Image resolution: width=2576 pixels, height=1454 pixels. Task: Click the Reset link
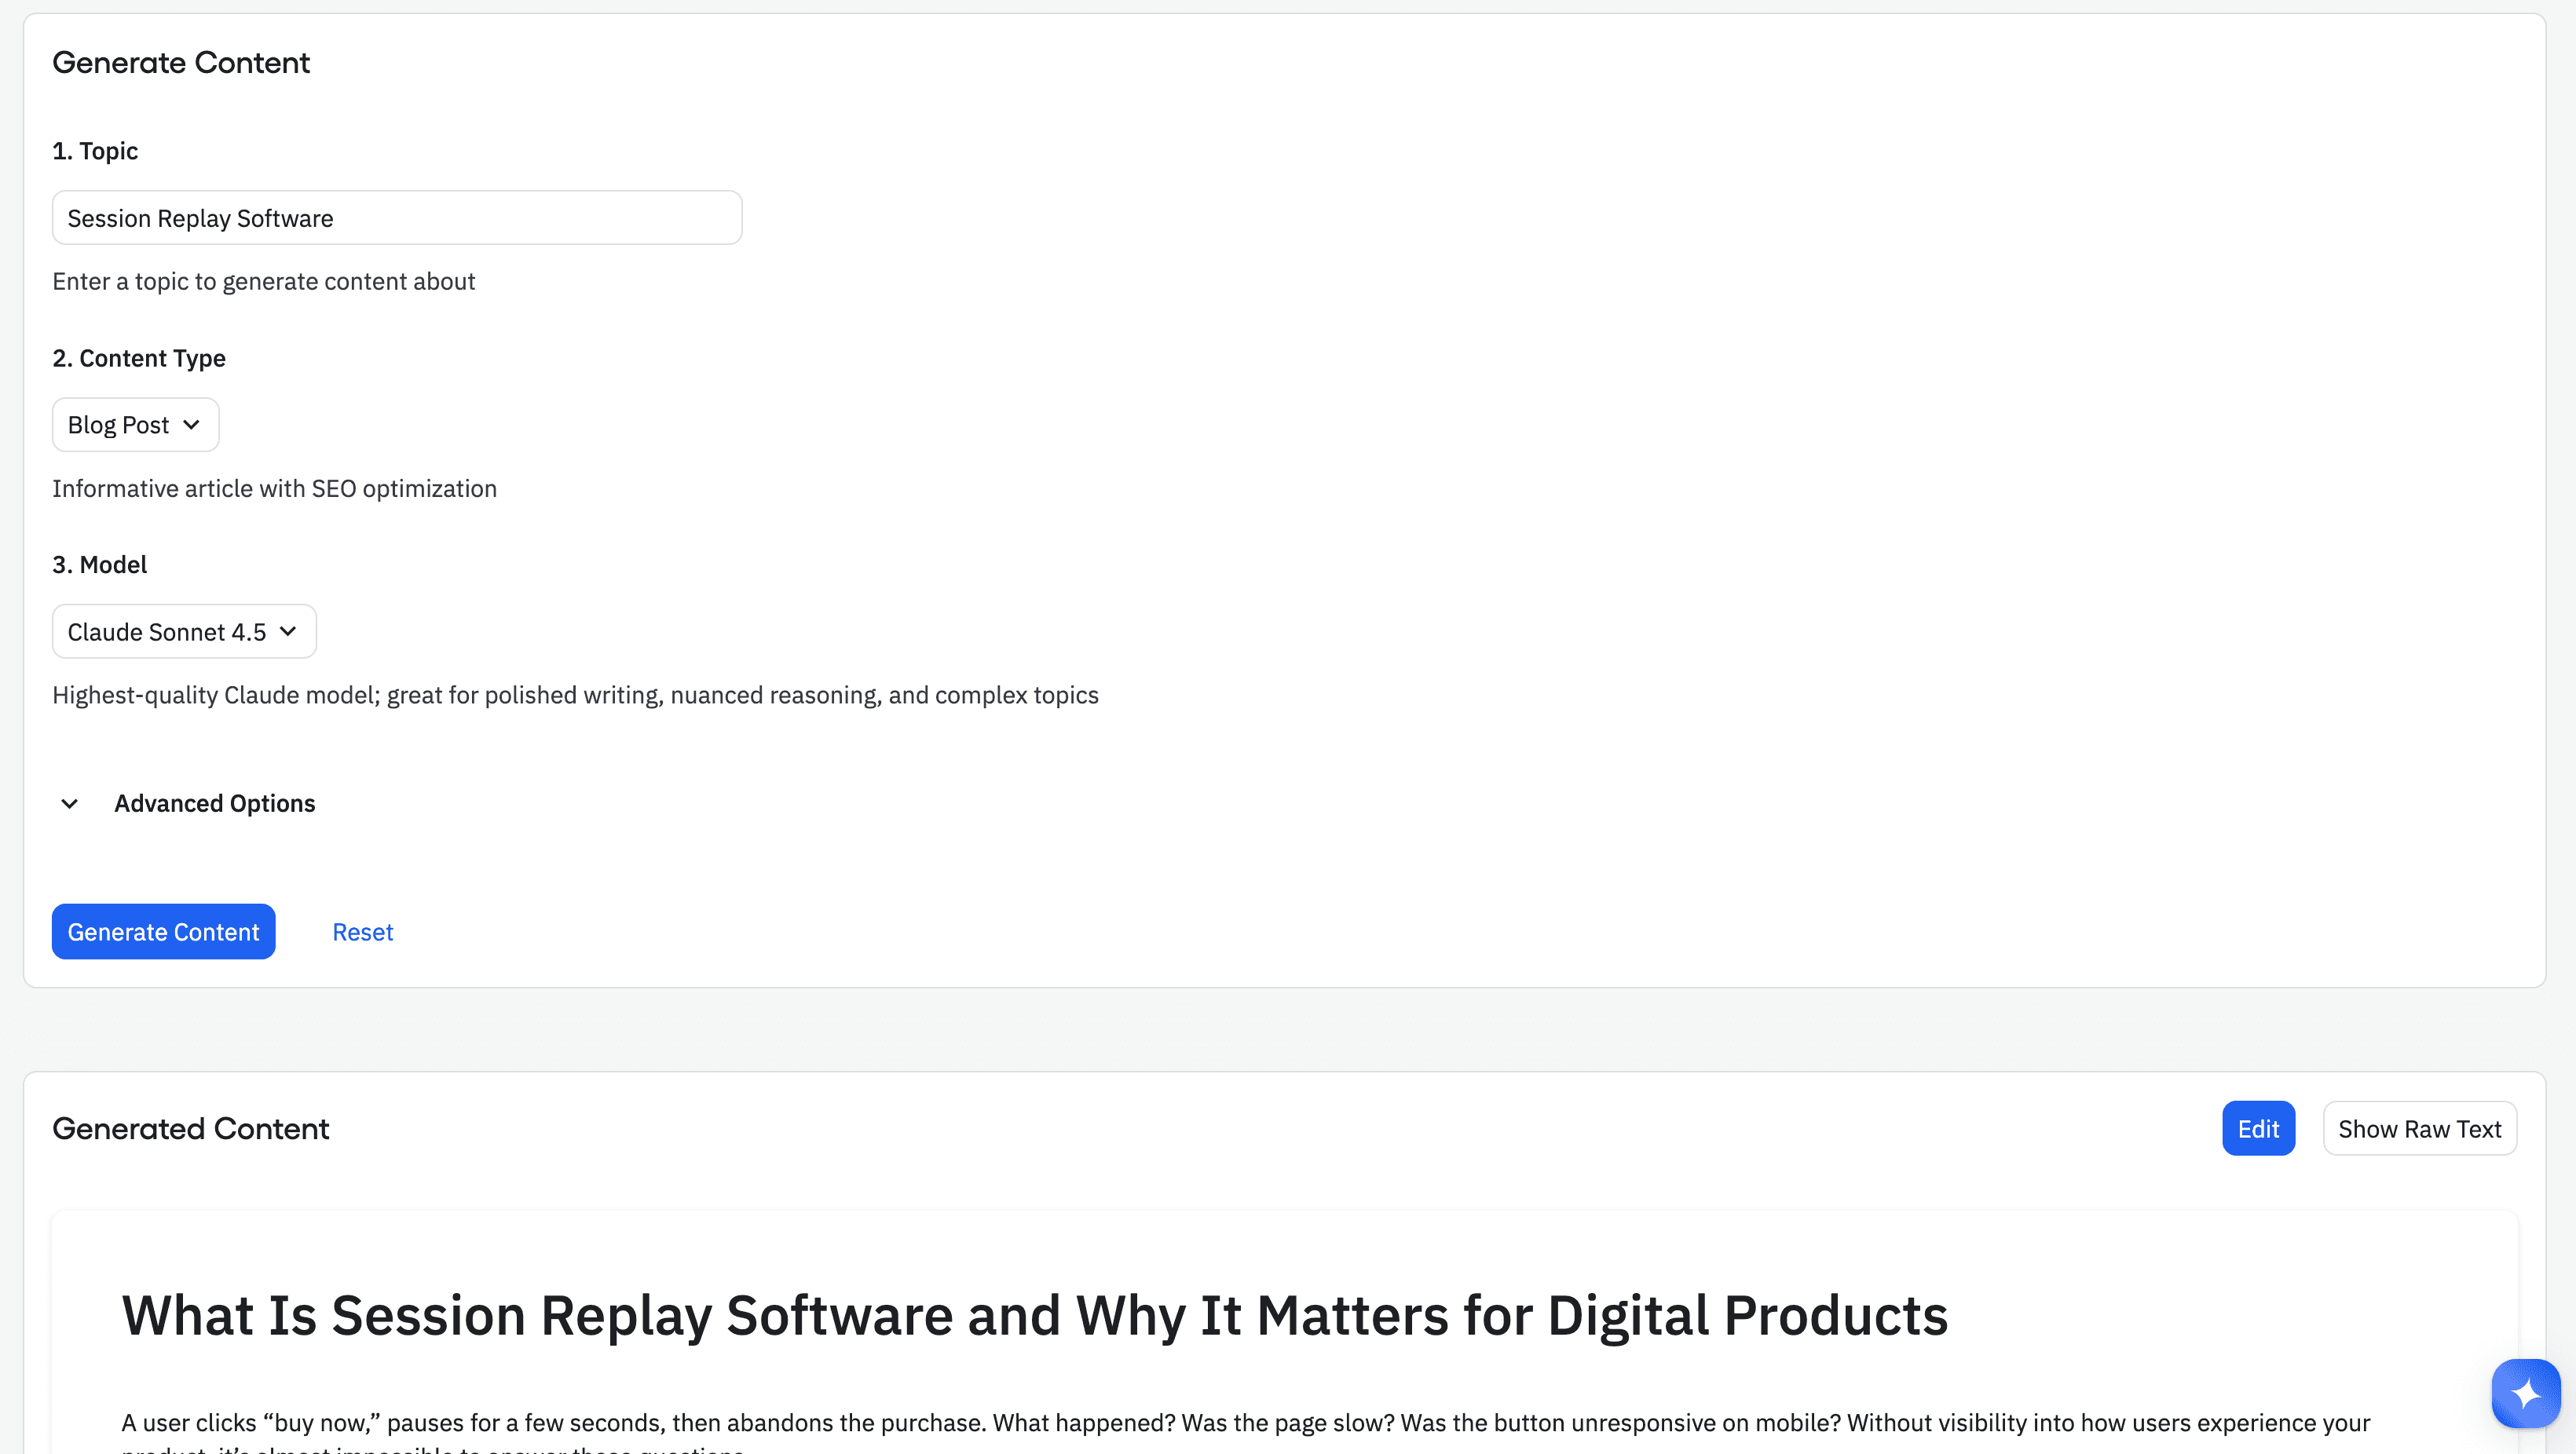[x=362, y=932]
